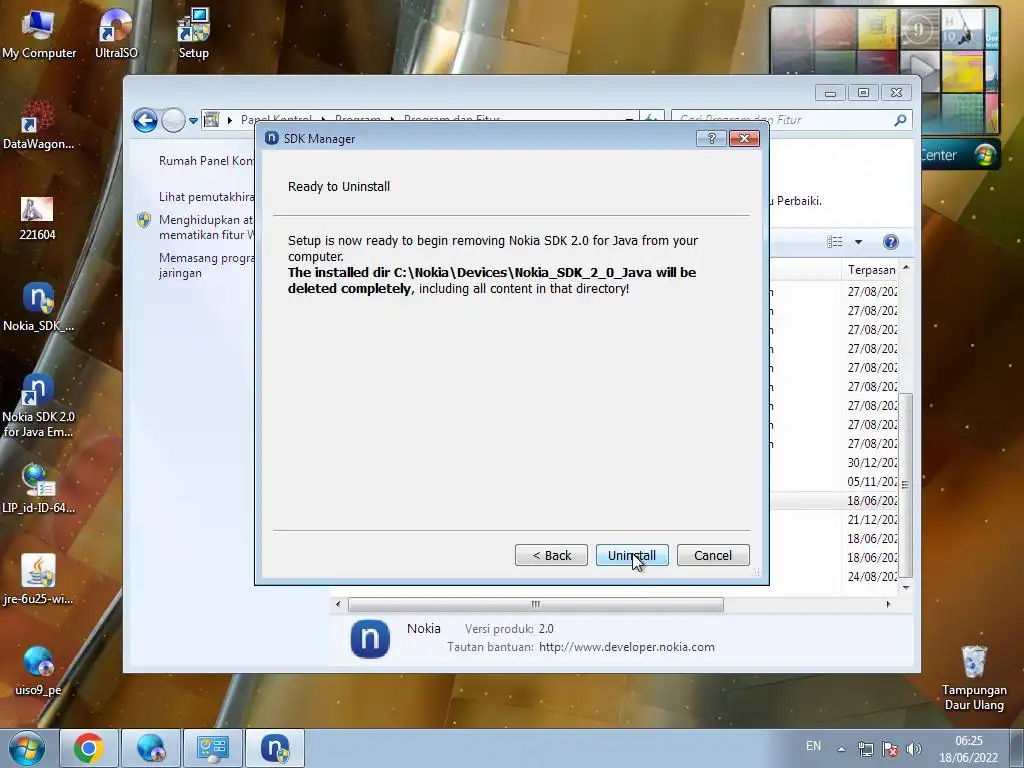1024x768 pixels.
Task: Open the recent pages dropdown arrow
Action: click(x=193, y=121)
